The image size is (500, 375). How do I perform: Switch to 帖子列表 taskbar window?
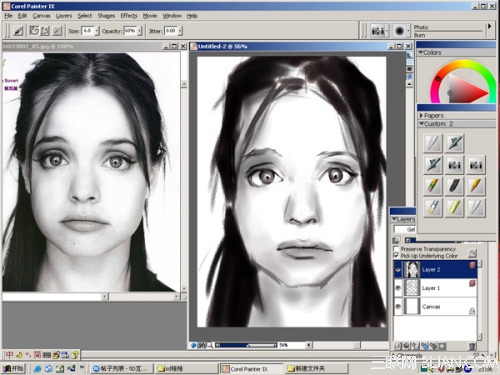[x=122, y=369]
